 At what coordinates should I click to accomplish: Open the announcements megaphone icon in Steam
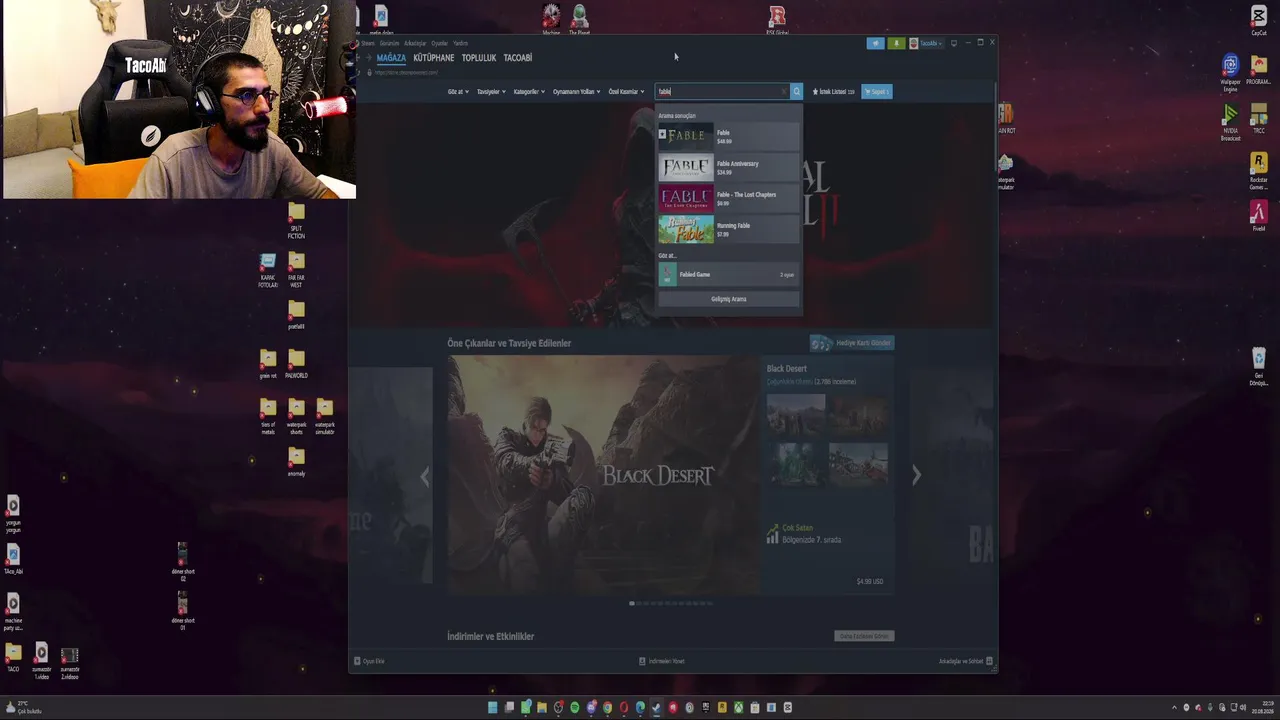click(x=875, y=43)
